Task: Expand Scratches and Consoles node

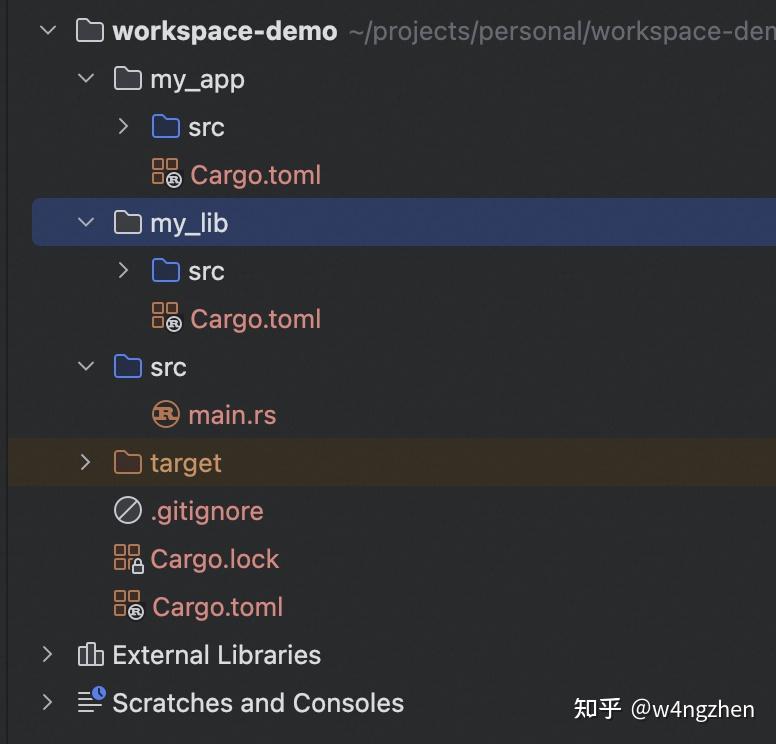Action: 48,702
